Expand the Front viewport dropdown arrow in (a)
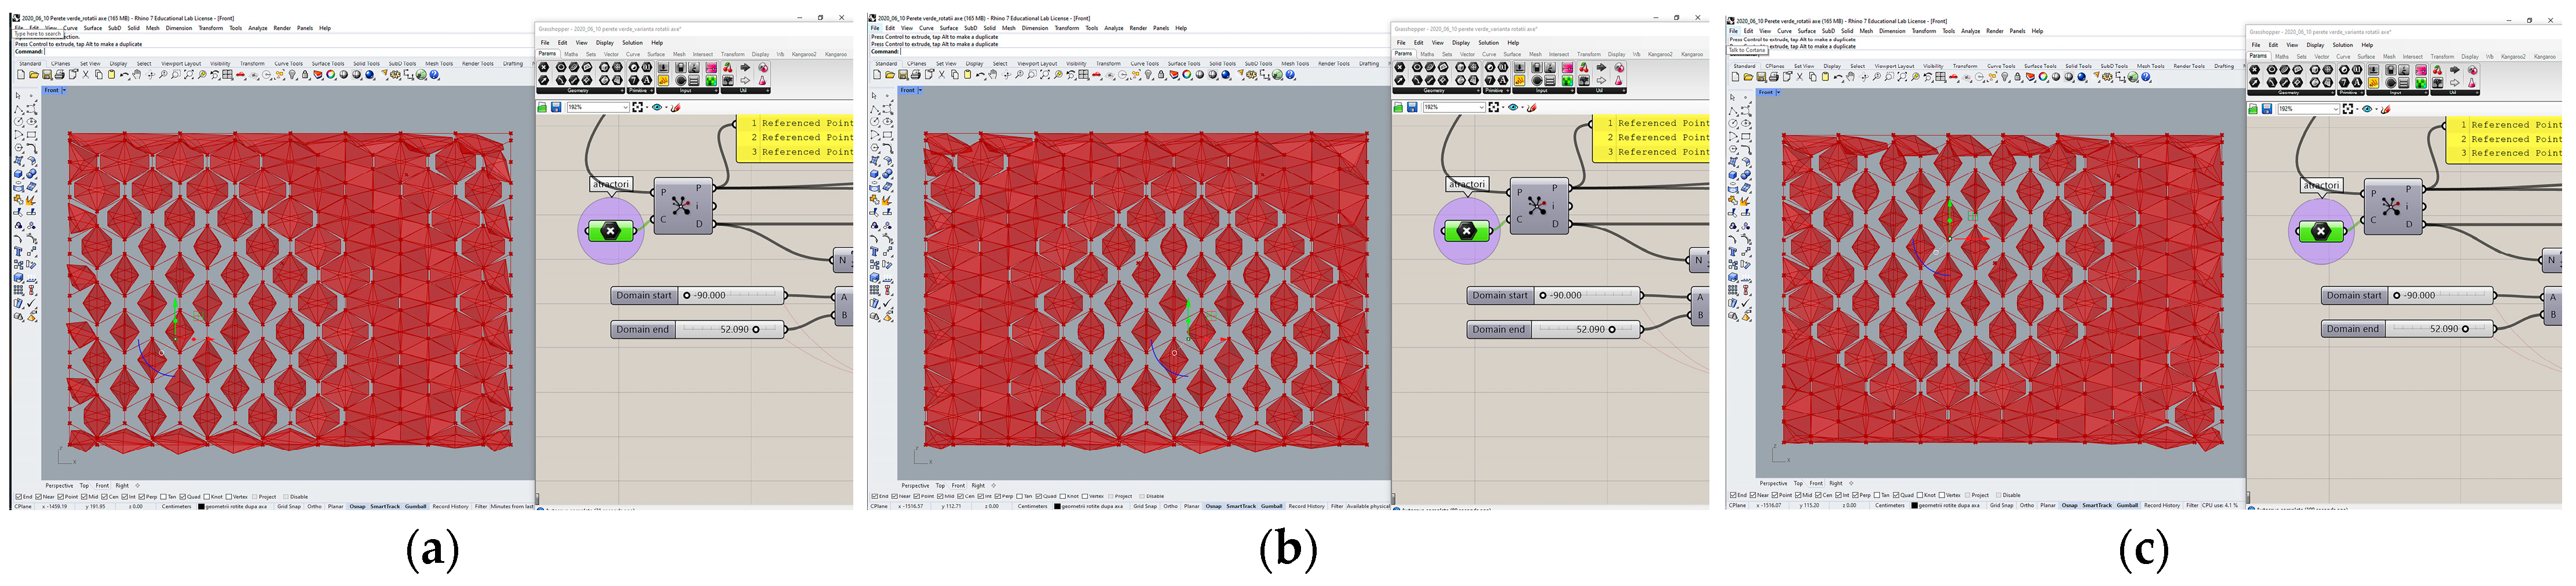 point(64,91)
